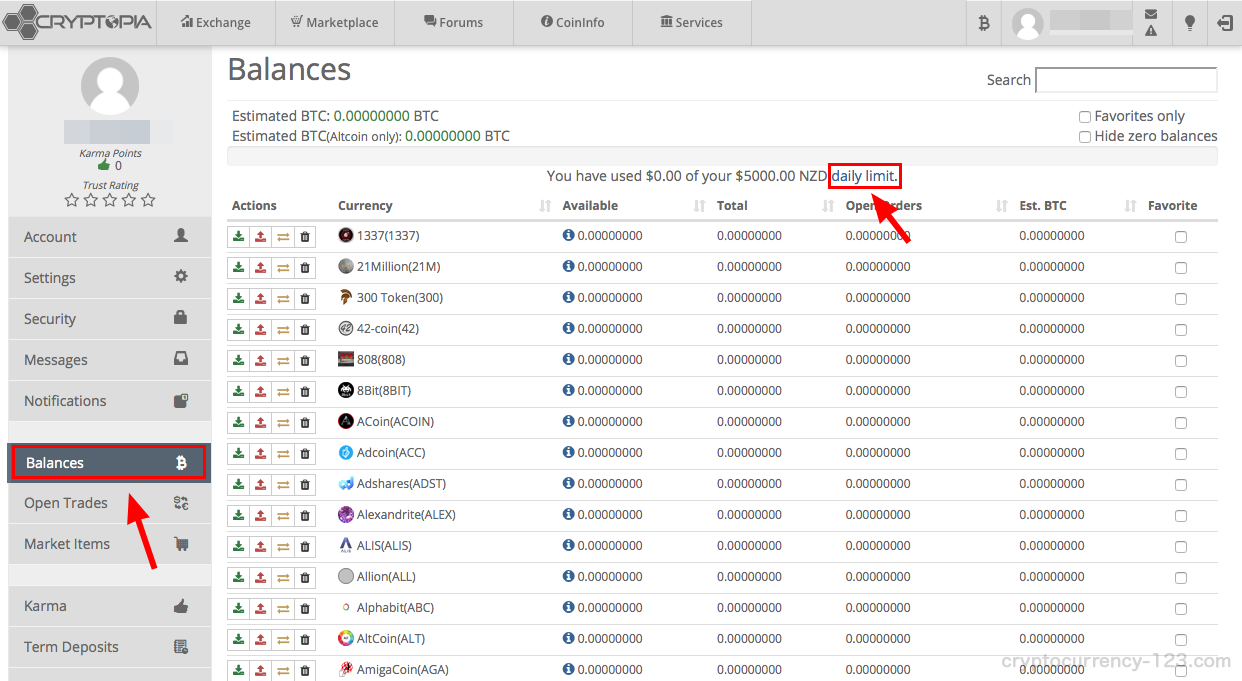The width and height of the screenshot is (1242, 681).
Task: Click the large profile avatar in sidebar
Action: [x=110, y=86]
